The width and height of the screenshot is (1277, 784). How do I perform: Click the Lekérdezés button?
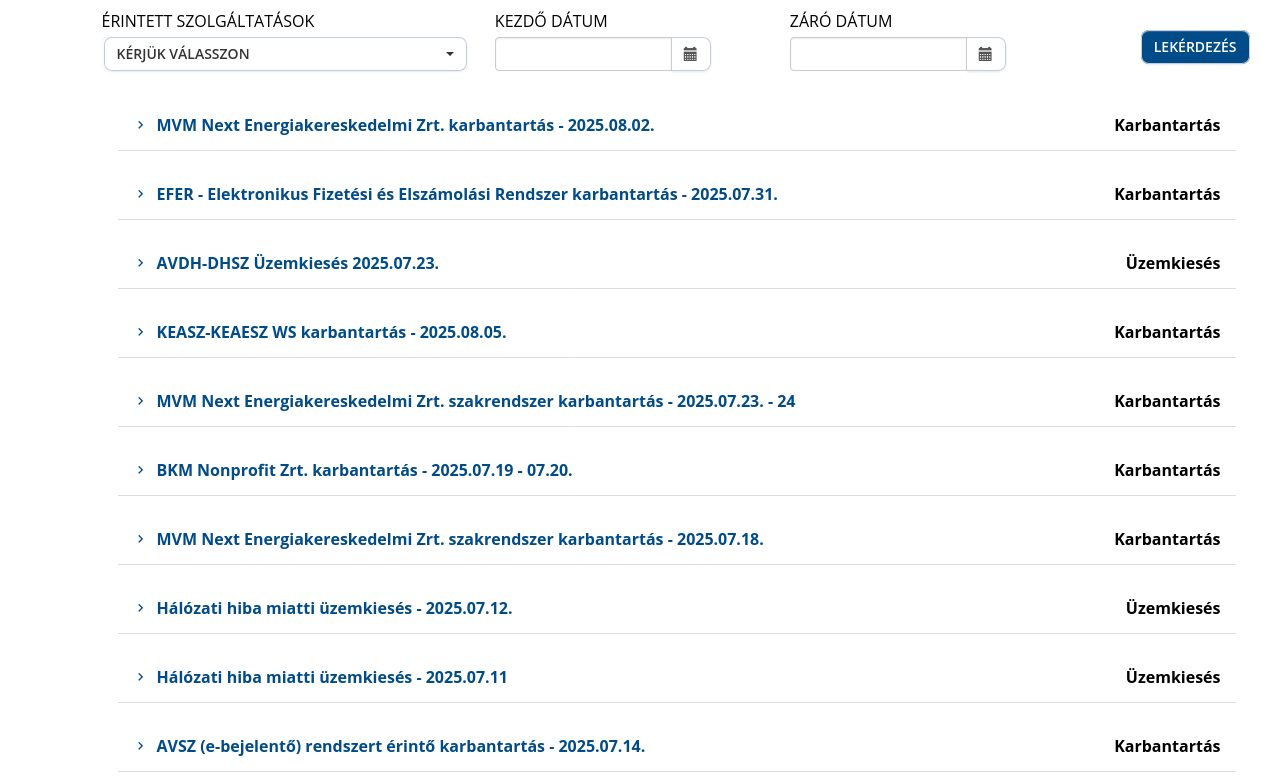coord(1195,47)
